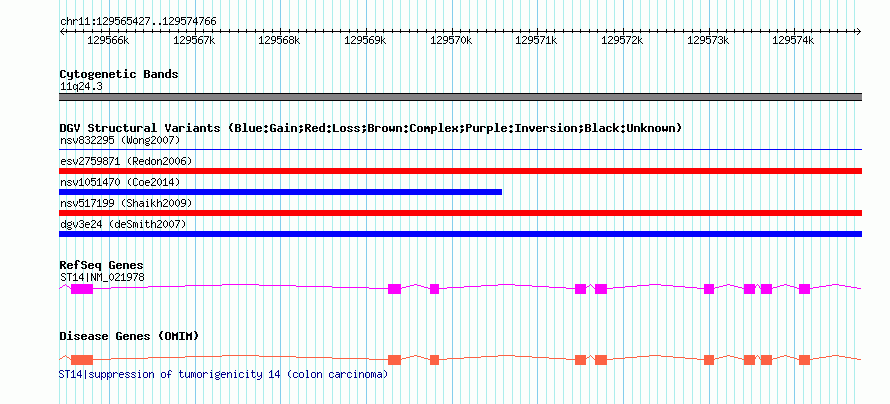
Task: Click the 129569k ruler tick label
Action: 366,40
